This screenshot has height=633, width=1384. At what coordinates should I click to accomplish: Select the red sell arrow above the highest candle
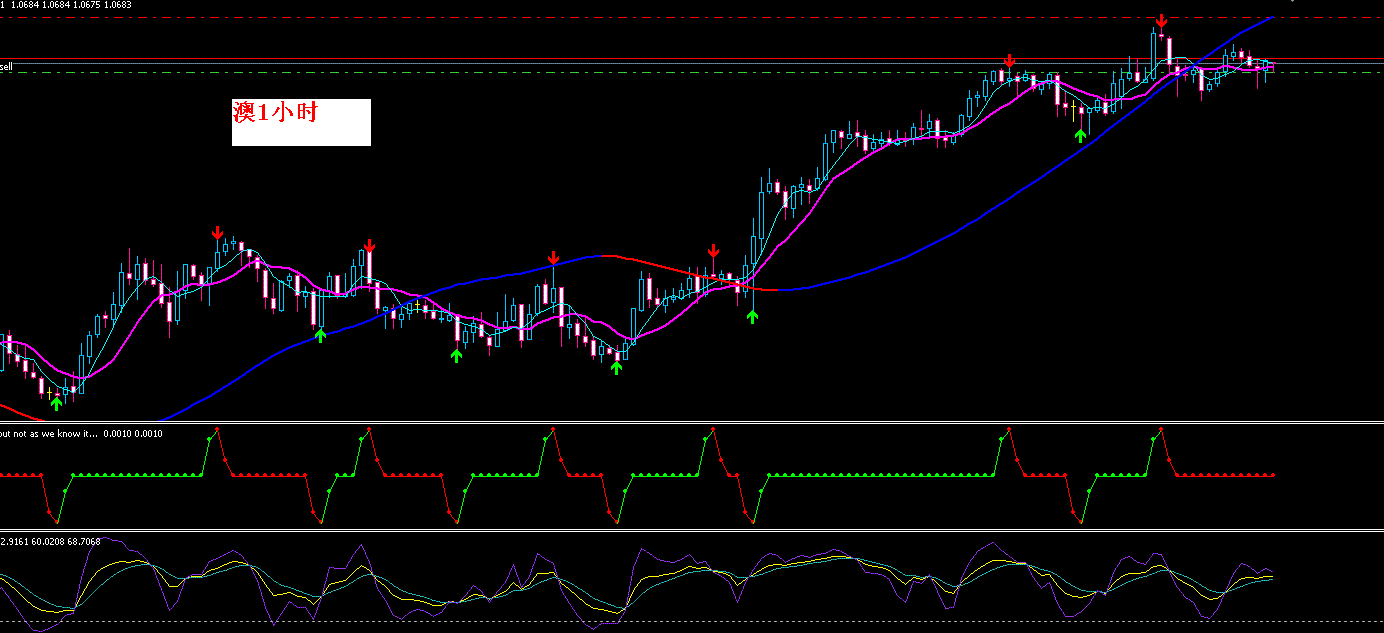pyautogui.click(x=1161, y=21)
